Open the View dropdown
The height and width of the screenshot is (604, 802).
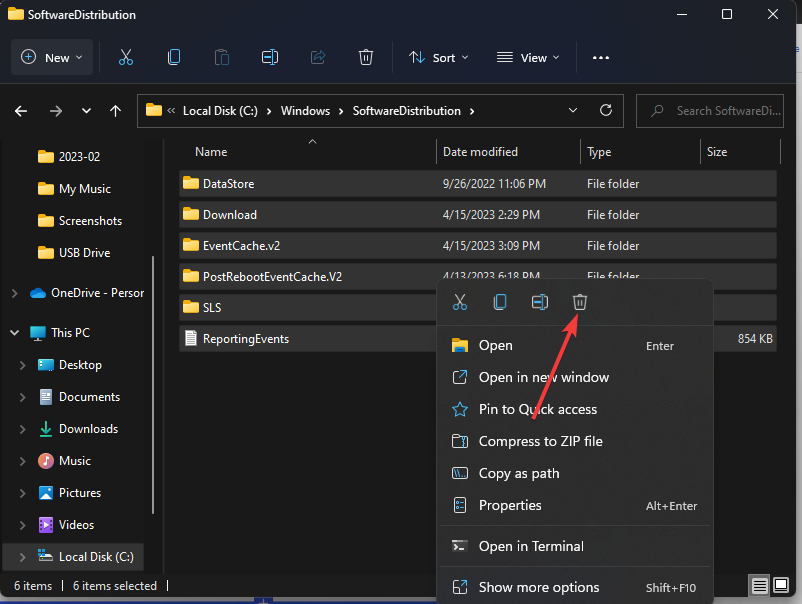528,58
